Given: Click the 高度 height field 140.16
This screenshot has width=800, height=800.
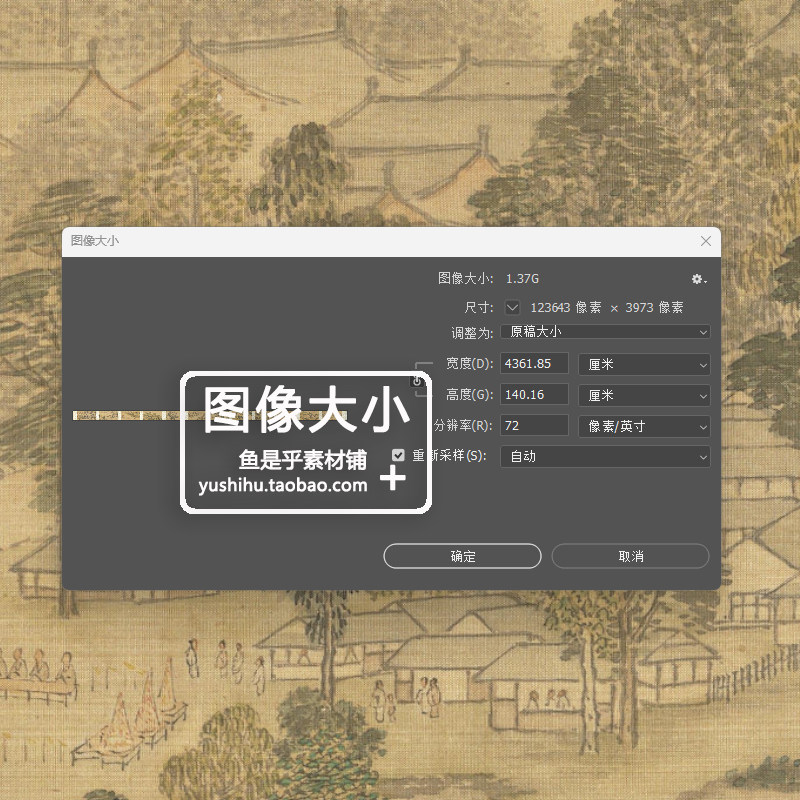Looking at the screenshot, I should [534, 395].
